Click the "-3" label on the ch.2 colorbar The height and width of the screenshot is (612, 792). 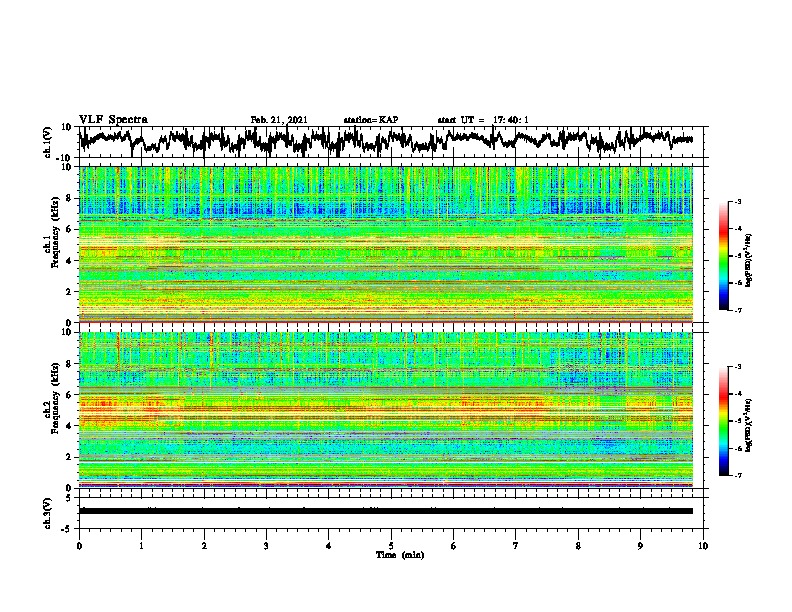(738, 367)
